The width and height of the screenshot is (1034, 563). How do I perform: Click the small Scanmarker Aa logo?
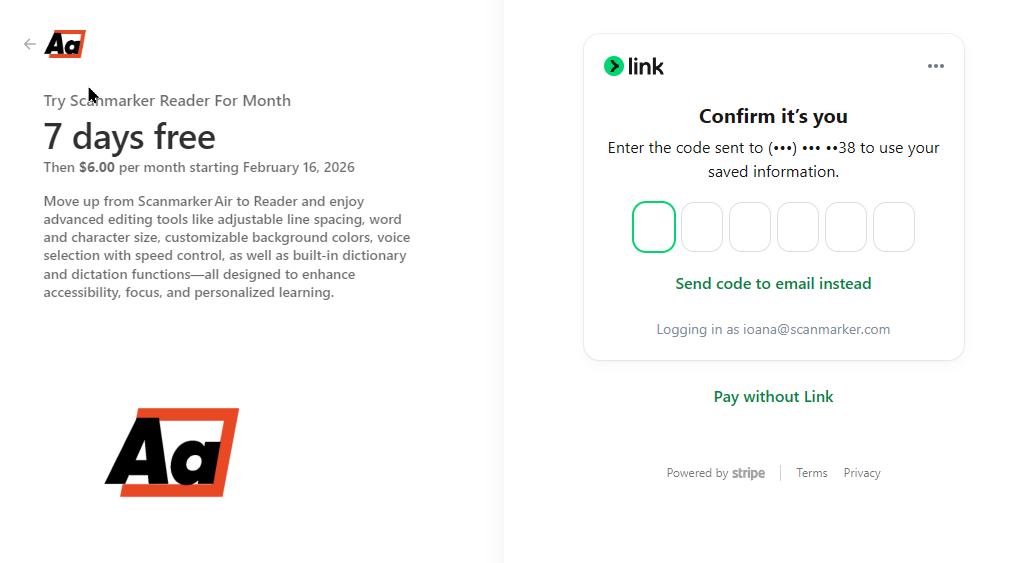65,44
